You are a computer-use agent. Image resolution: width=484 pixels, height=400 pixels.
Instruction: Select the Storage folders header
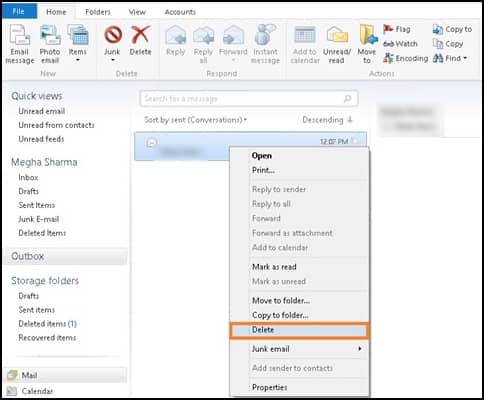point(45,281)
